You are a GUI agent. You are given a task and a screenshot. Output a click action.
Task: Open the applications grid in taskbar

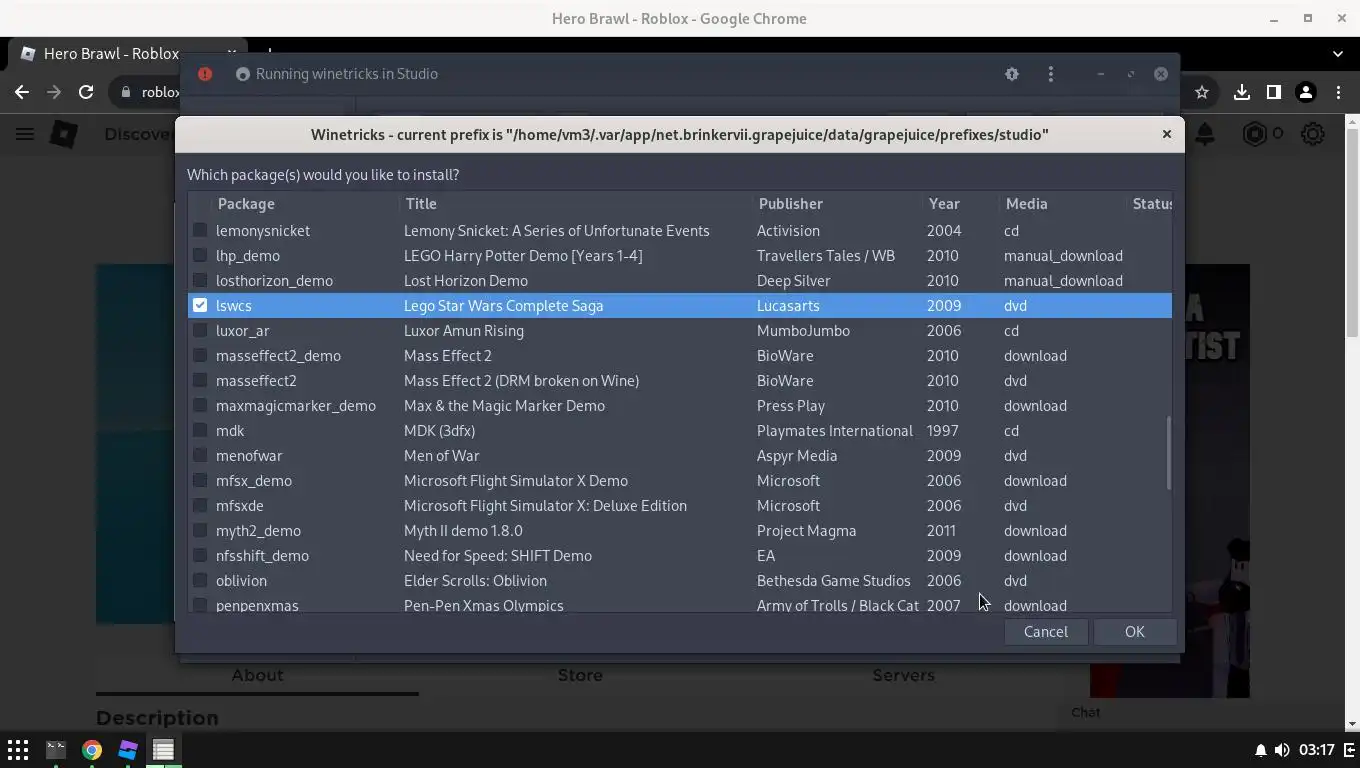pyautogui.click(x=18, y=750)
